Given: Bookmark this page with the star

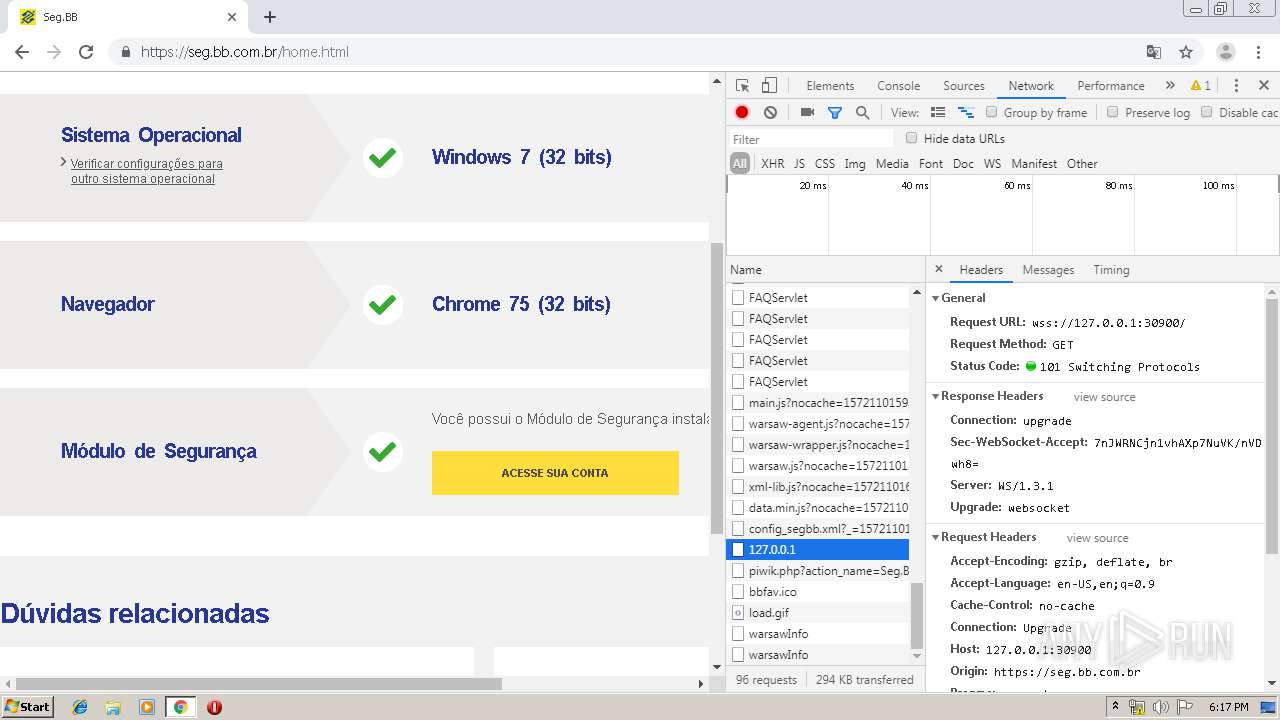Looking at the screenshot, I should 1186,52.
